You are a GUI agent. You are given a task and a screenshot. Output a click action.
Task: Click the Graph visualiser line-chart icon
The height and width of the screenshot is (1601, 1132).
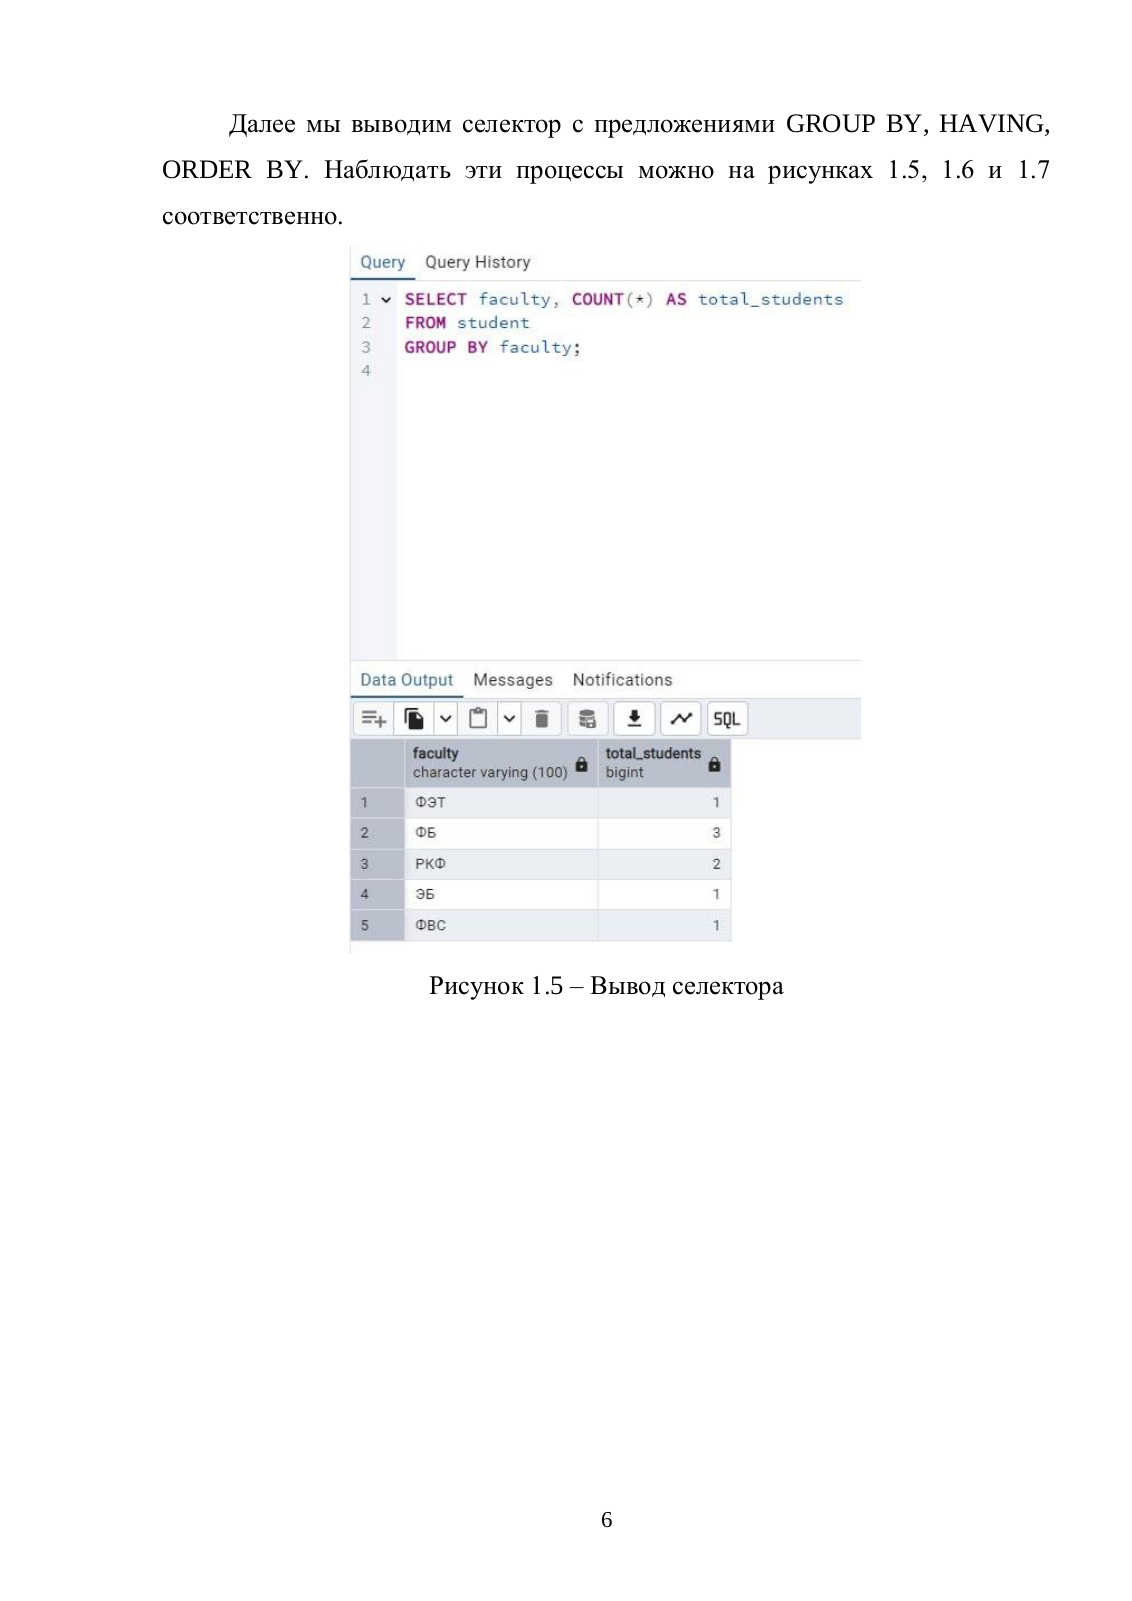[x=681, y=719]
